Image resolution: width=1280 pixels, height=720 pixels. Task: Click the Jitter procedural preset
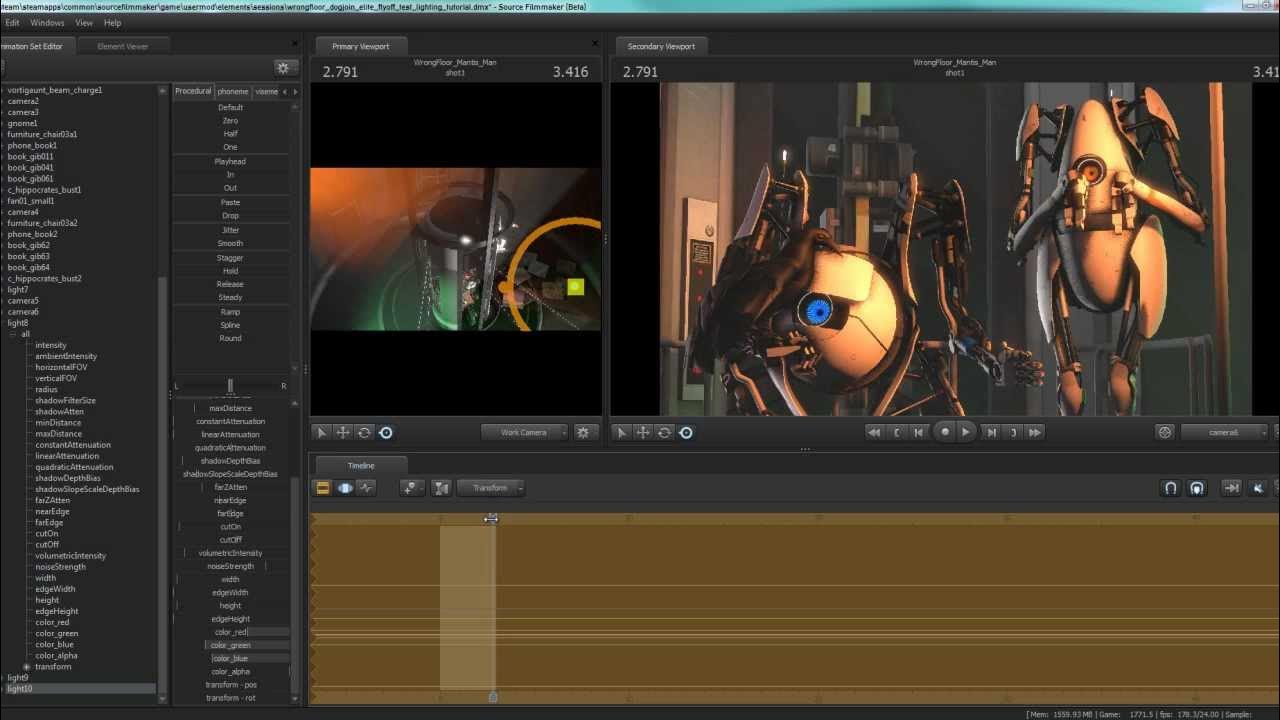pos(230,230)
